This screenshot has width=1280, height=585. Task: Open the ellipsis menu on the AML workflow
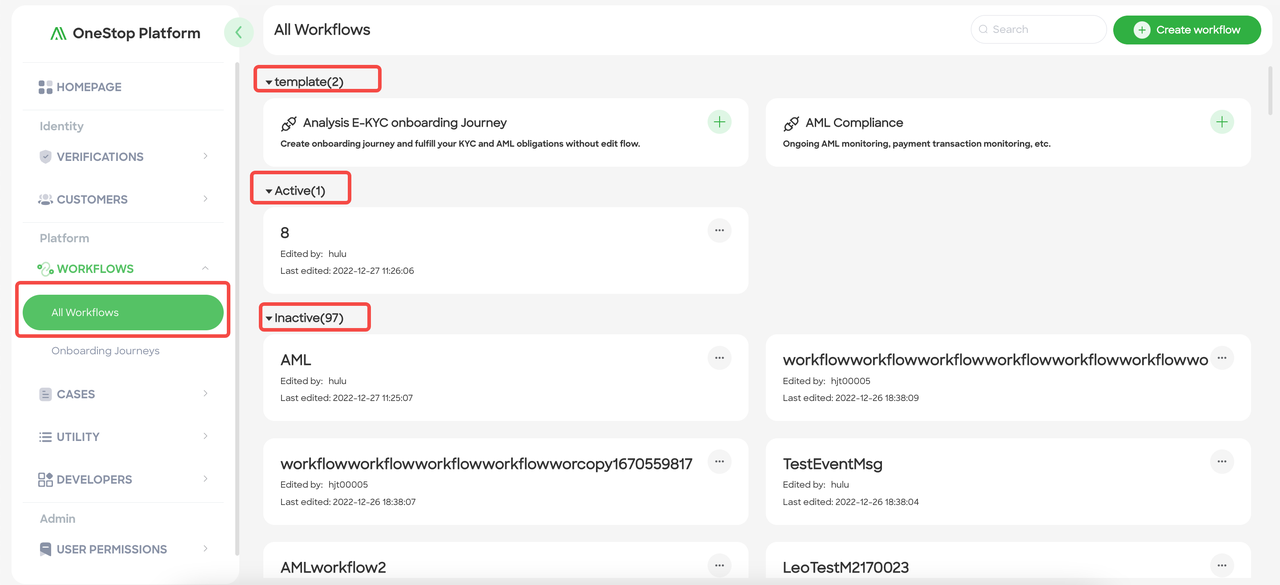tap(719, 357)
